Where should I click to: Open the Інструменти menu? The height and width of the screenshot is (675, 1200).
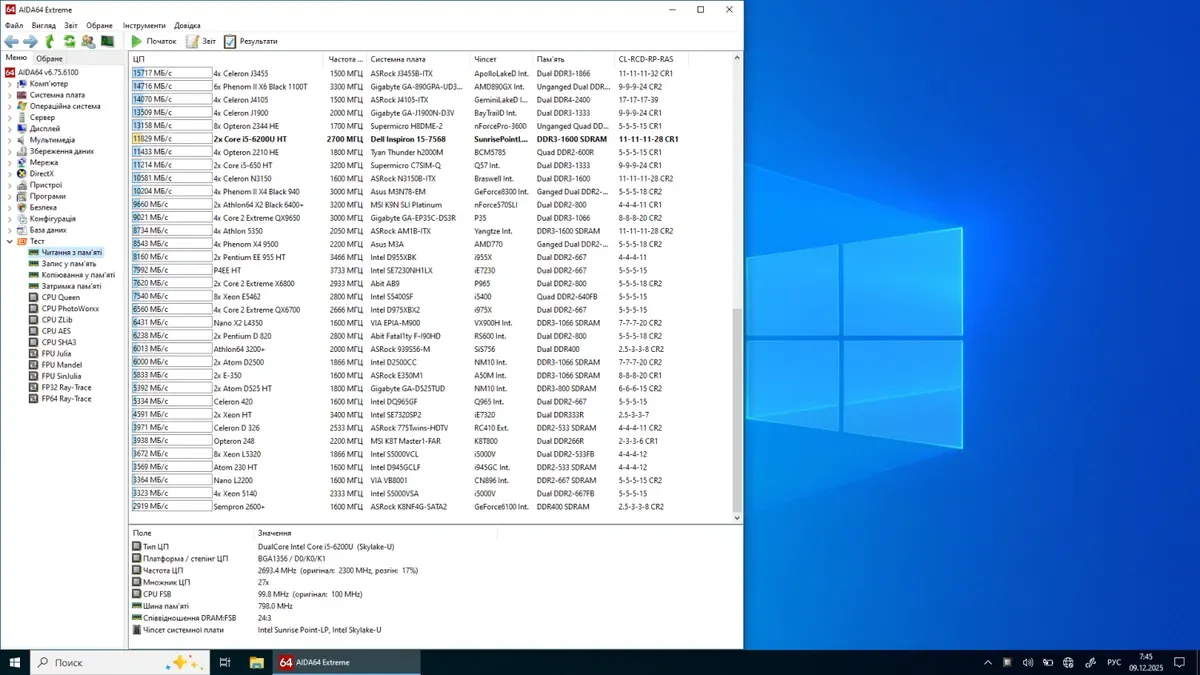click(x=144, y=25)
